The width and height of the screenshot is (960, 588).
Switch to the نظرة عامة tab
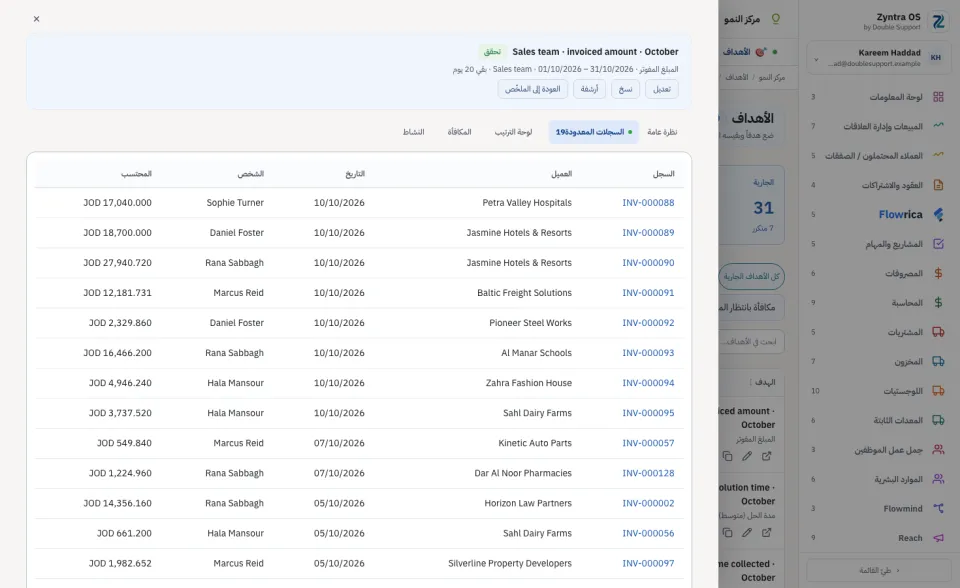point(662,132)
